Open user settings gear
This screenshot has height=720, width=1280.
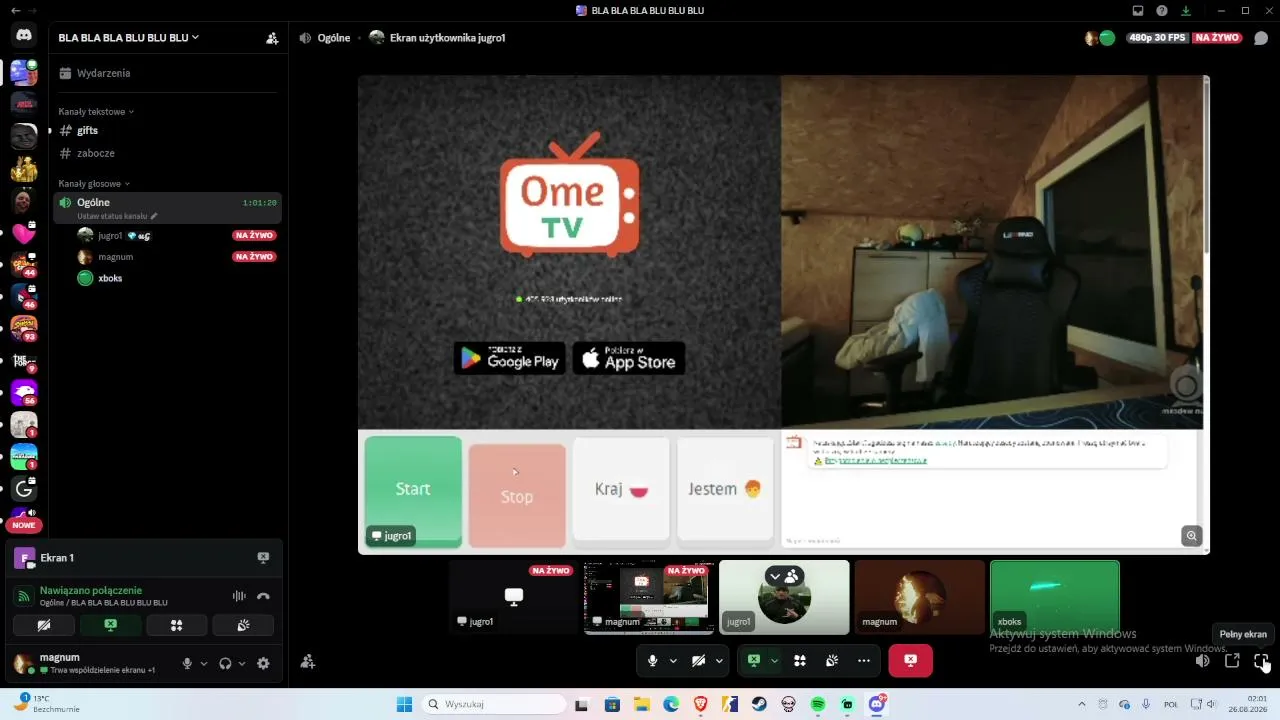263,663
